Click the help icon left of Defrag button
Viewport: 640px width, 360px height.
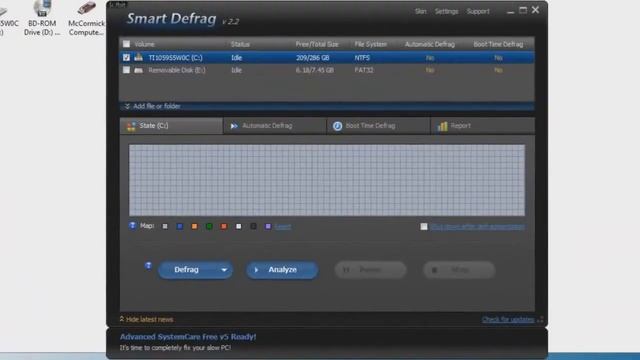pyautogui.click(x=148, y=266)
